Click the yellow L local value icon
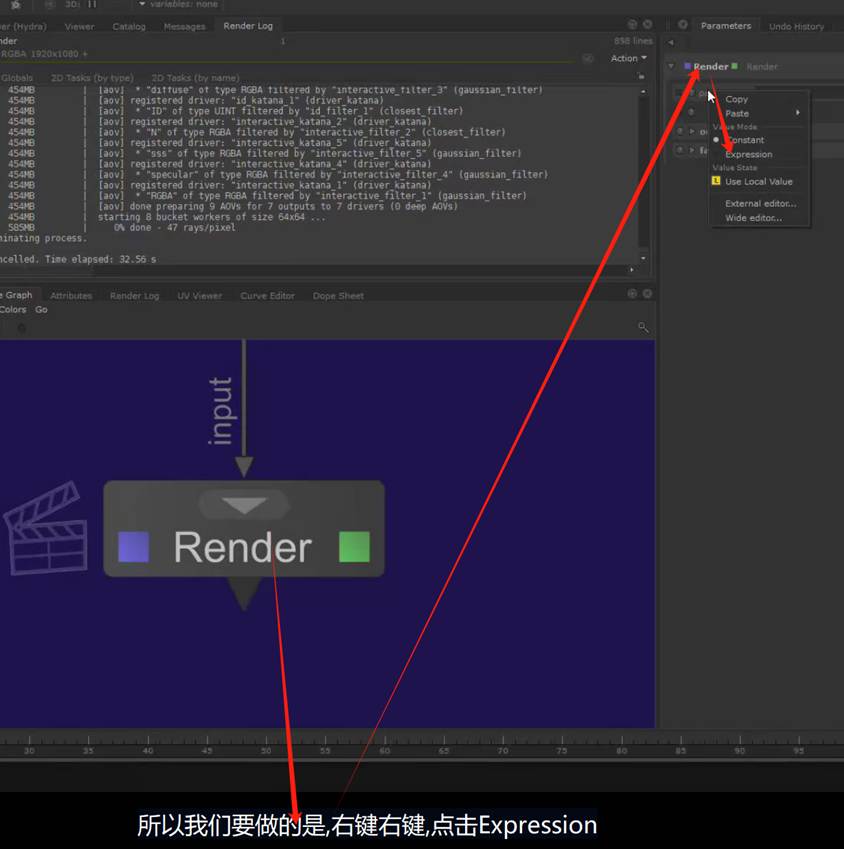 pos(716,182)
